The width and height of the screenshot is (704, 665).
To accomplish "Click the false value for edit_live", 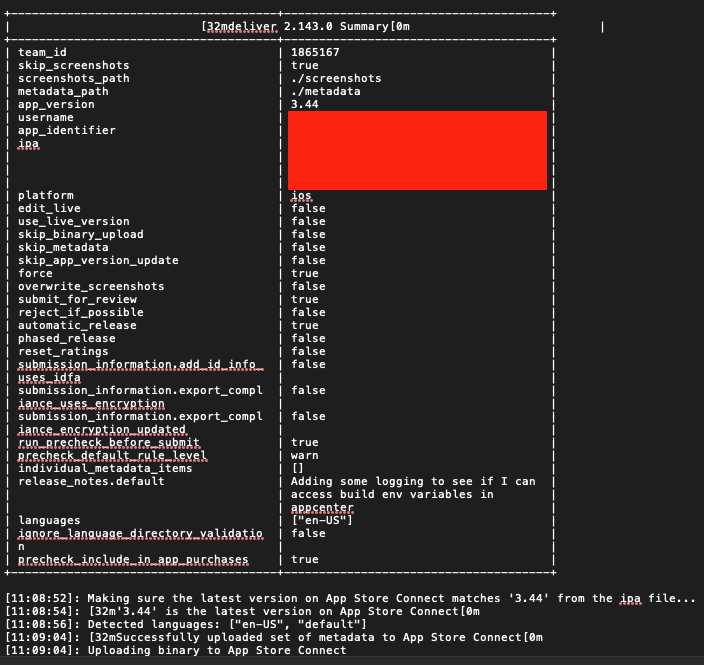I will [308, 209].
